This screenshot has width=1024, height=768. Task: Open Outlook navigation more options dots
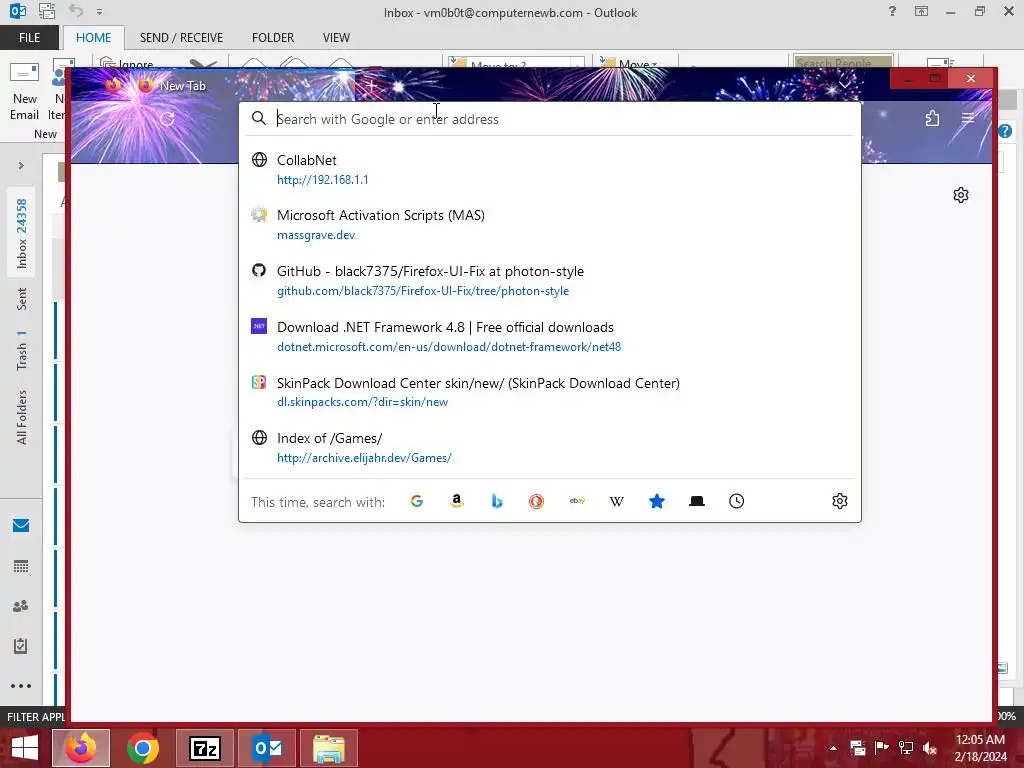(21, 686)
